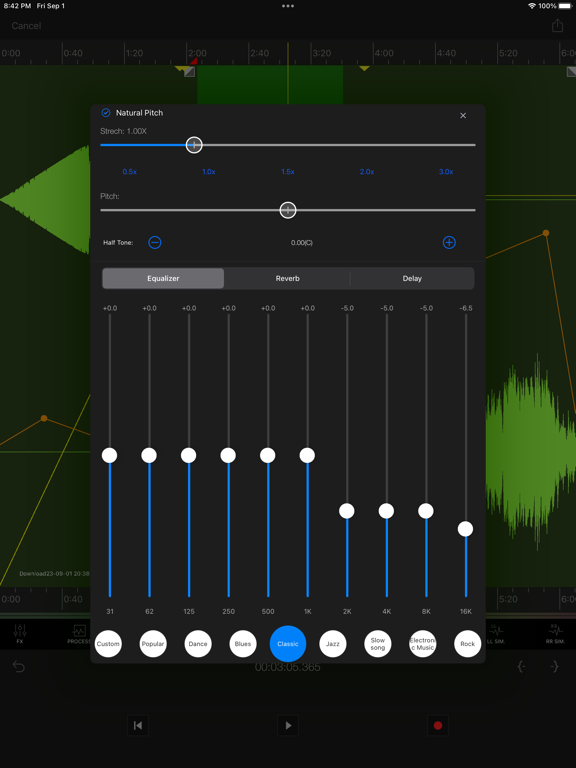This screenshot has height=768, width=576.
Task: Click the Wi-Fi status icon
Action: point(532,6)
